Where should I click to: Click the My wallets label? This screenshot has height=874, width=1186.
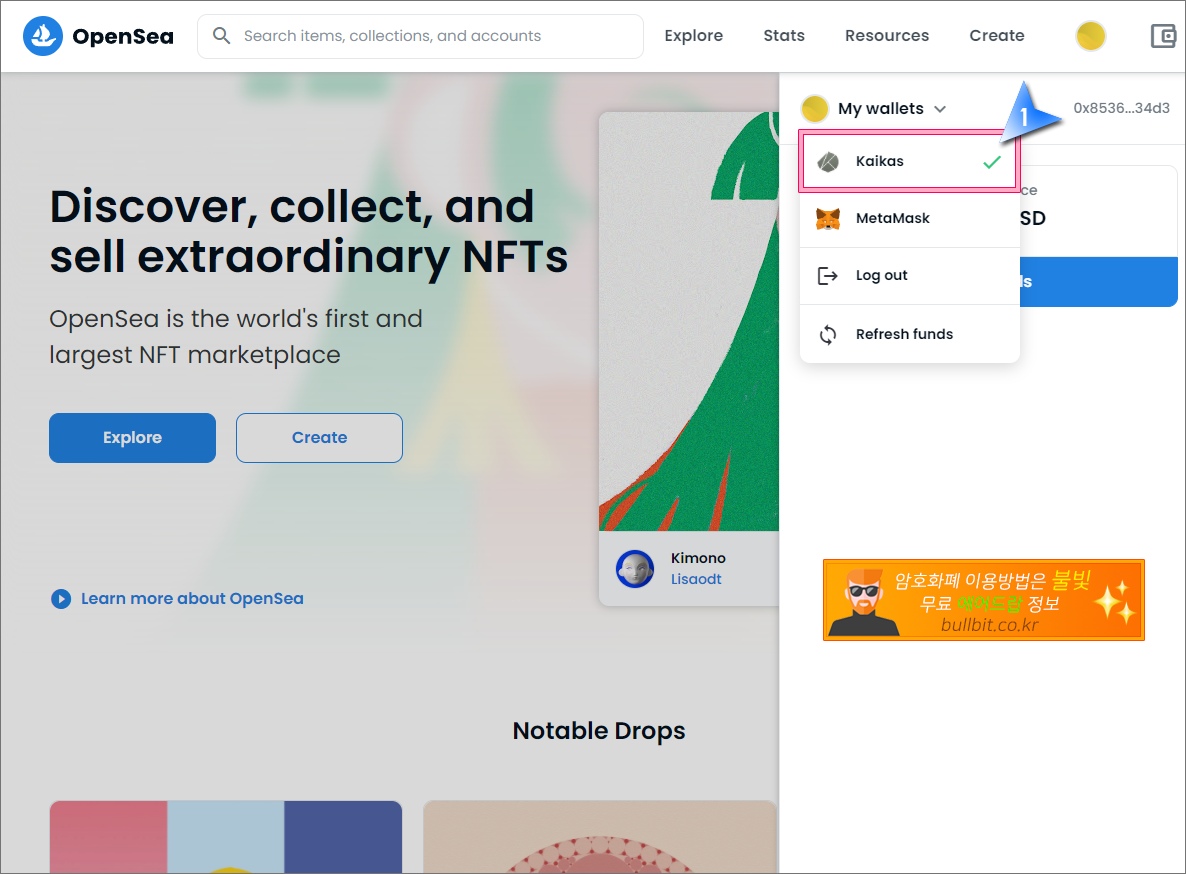point(880,109)
